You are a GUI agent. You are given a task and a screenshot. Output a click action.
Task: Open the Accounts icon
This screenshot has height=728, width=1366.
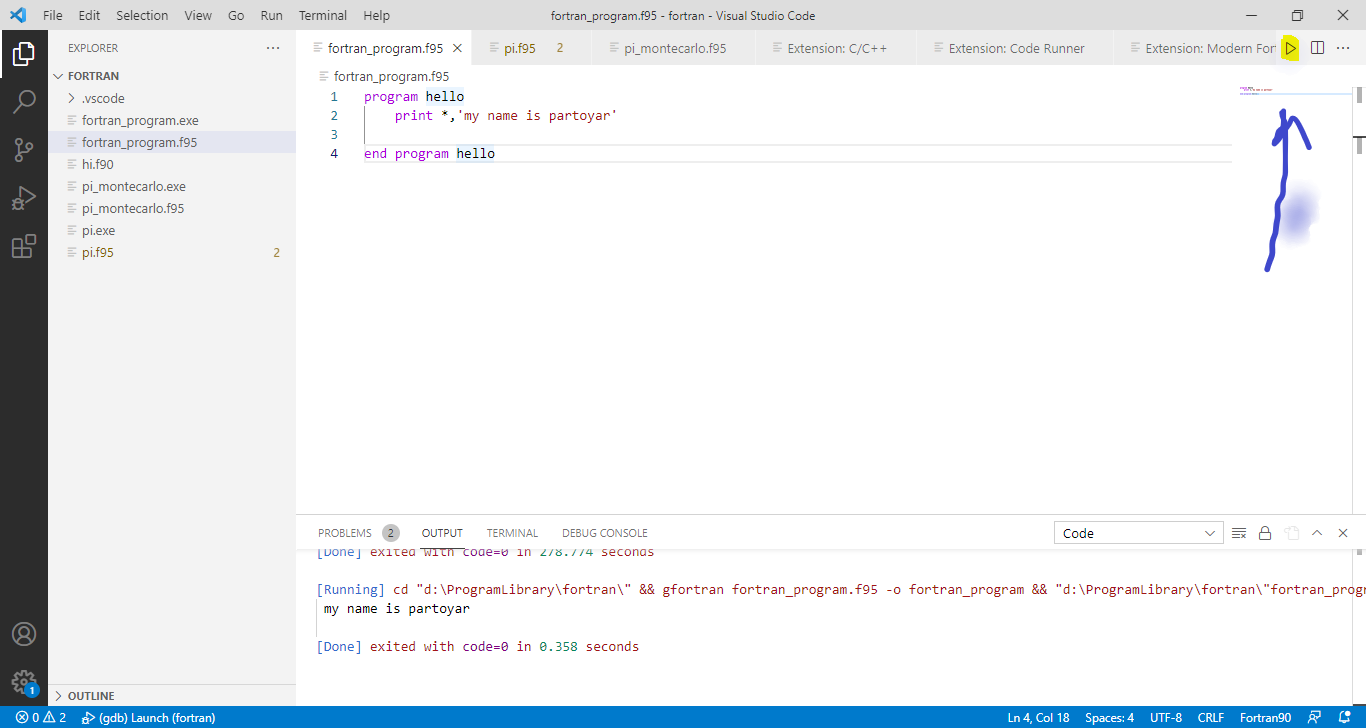point(24,634)
